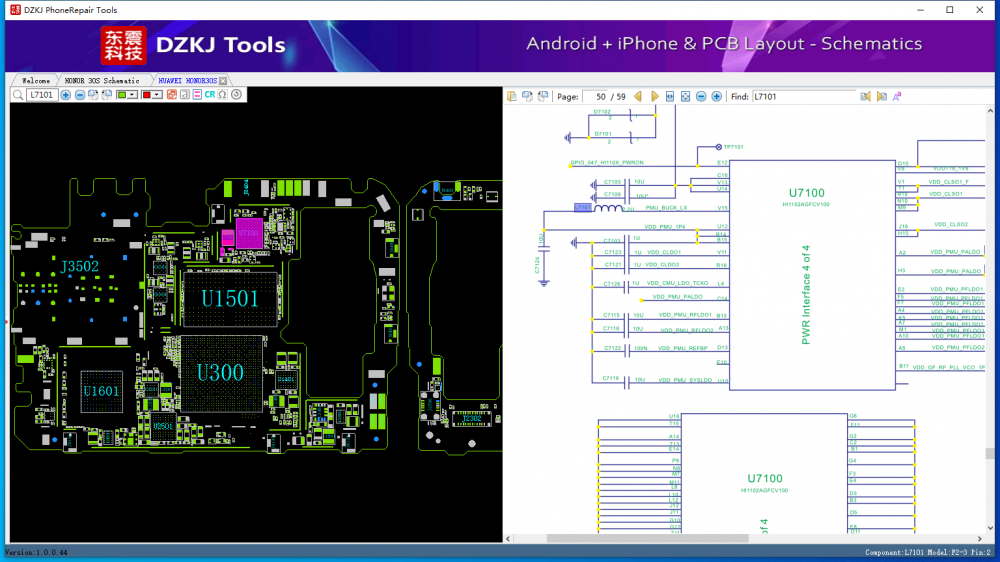
Task: Click the schematic horizontal scrollbar thumb
Action: (647, 539)
